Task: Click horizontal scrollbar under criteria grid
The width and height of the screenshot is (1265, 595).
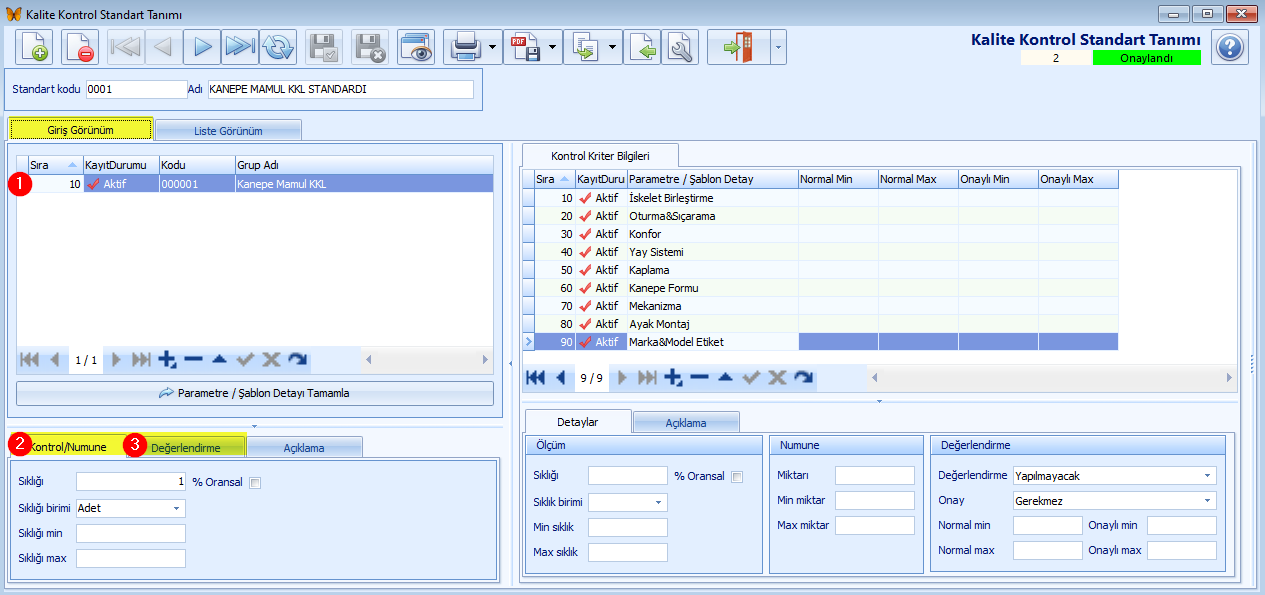Action: [x=1052, y=377]
